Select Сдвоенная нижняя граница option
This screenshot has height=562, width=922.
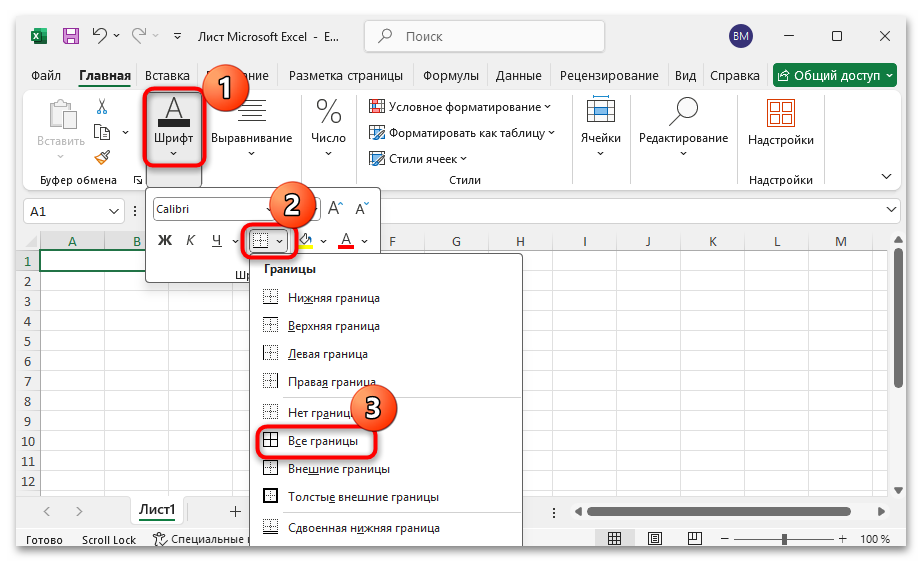(386, 528)
